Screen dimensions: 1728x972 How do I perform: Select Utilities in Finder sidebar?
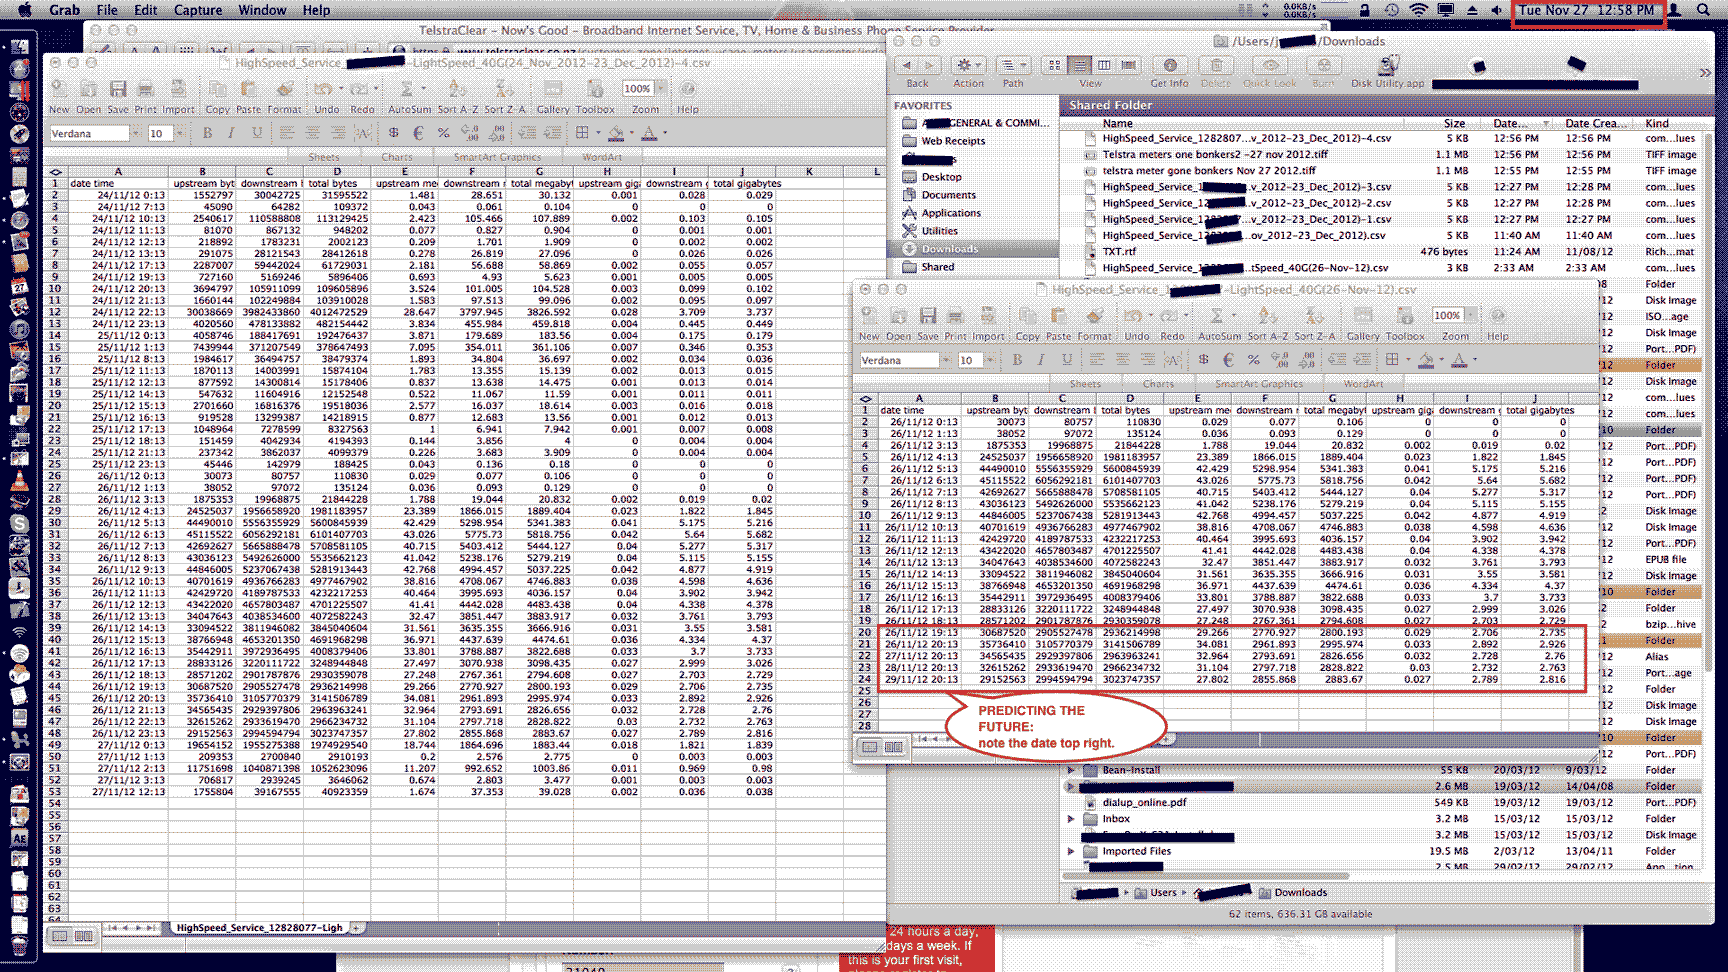pyautogui.click(x=939, y=231)
